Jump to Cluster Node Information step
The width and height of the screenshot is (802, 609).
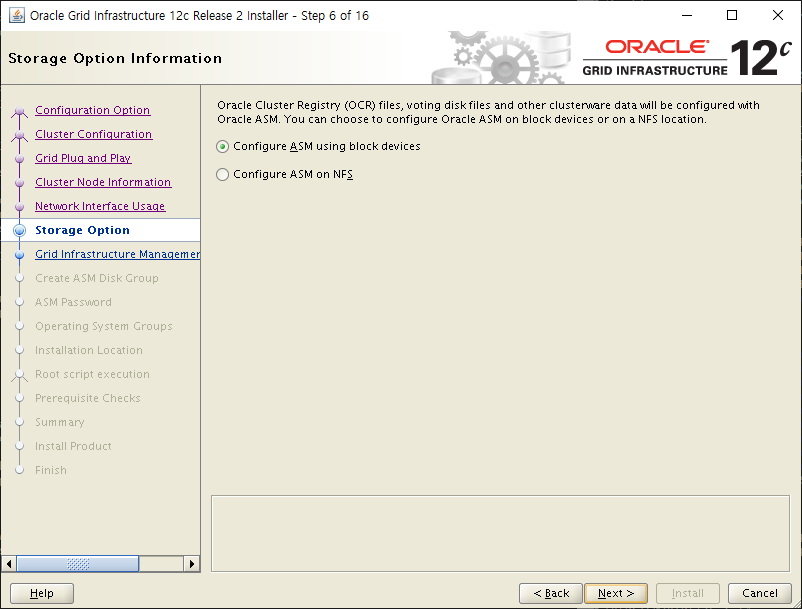click(103, 182)
